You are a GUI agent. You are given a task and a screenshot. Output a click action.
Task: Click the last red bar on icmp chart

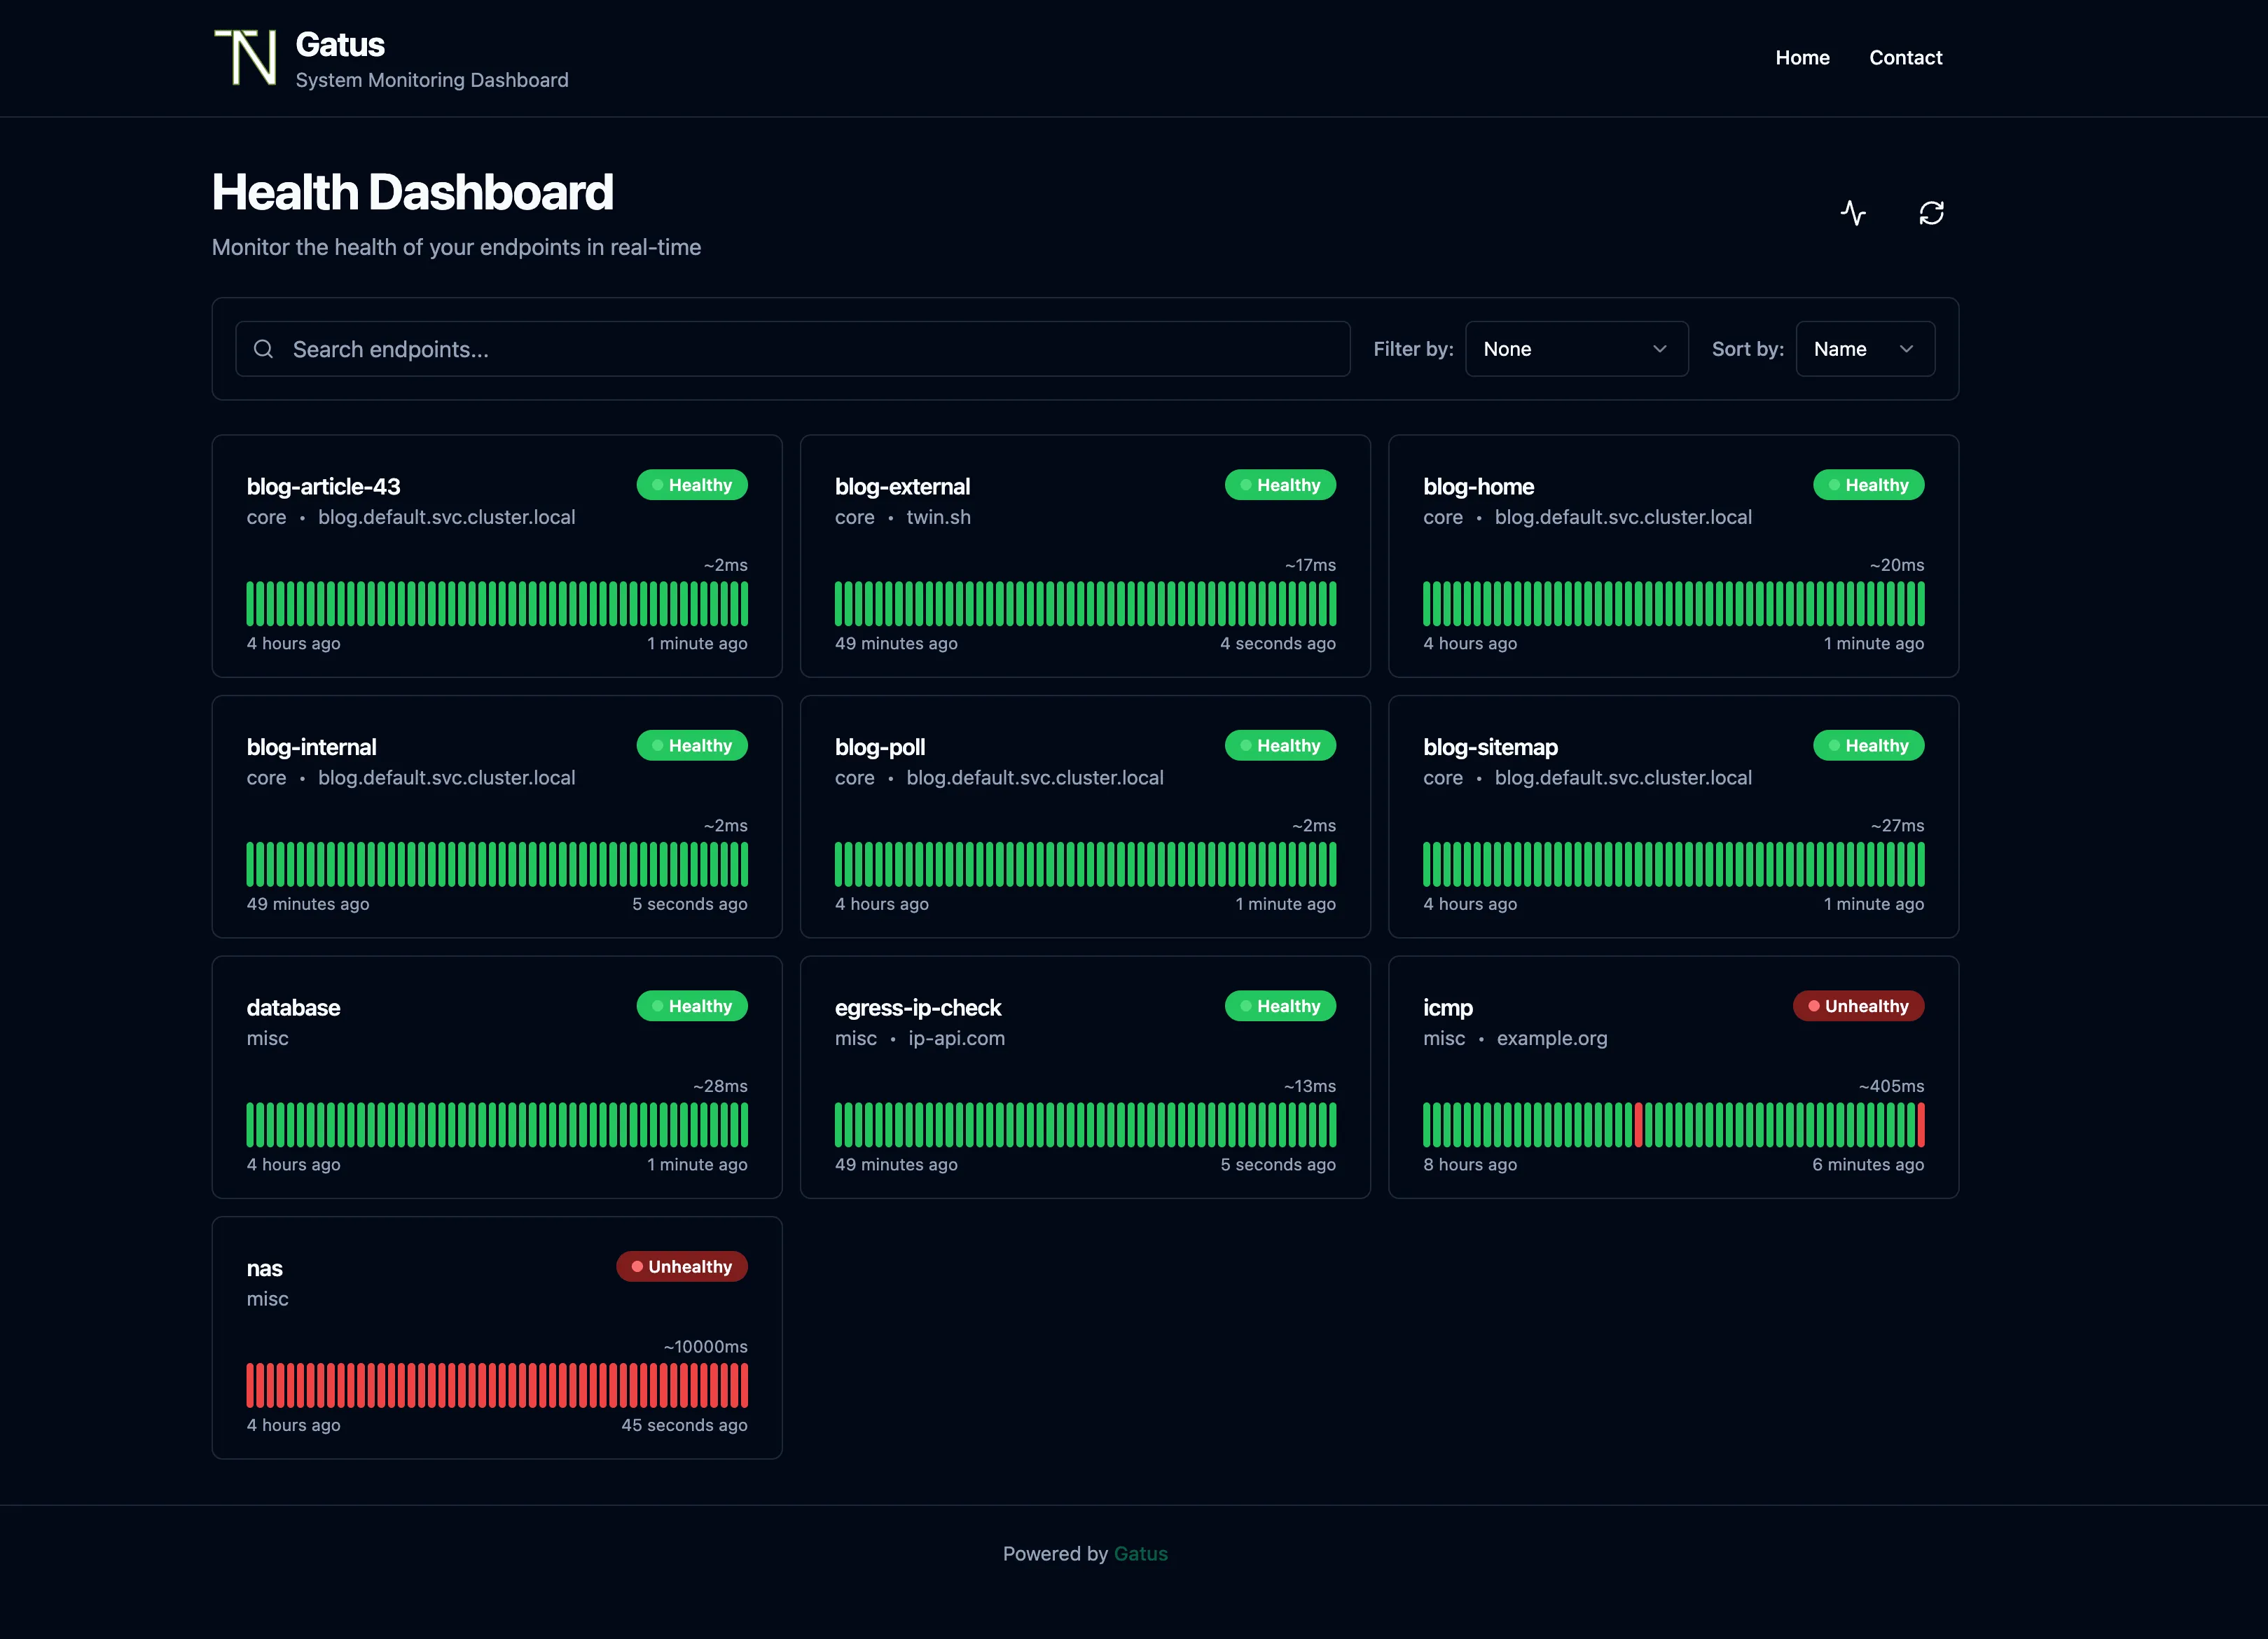tap(1920, 1124)
